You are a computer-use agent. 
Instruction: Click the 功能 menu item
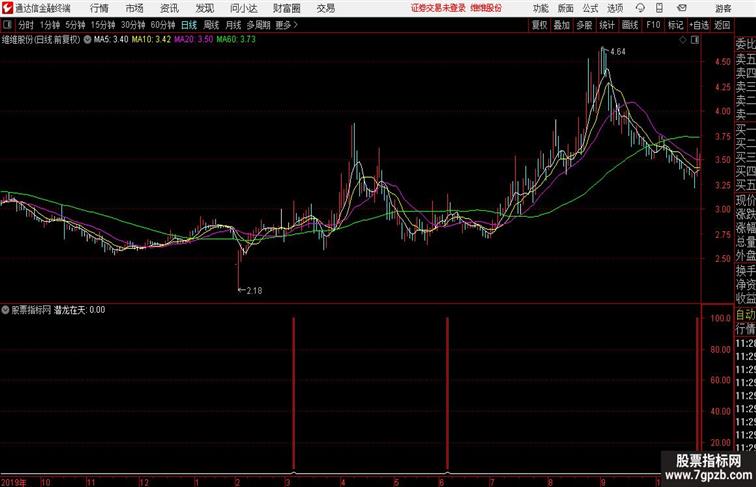[540, 8]
